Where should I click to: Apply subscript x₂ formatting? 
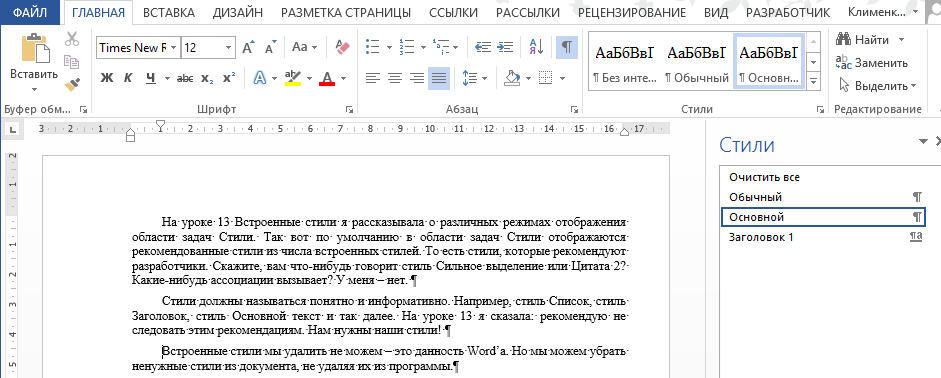(x=208, y=78)
